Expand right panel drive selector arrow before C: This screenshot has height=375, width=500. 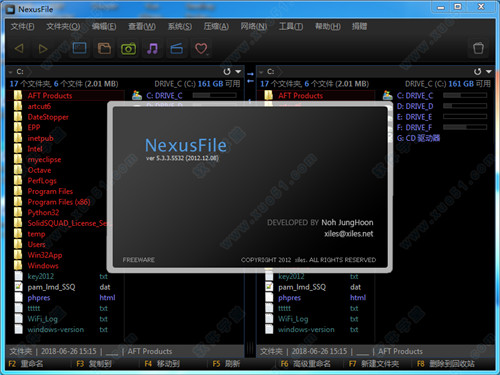pyautogui.click(x=261, y=72)
